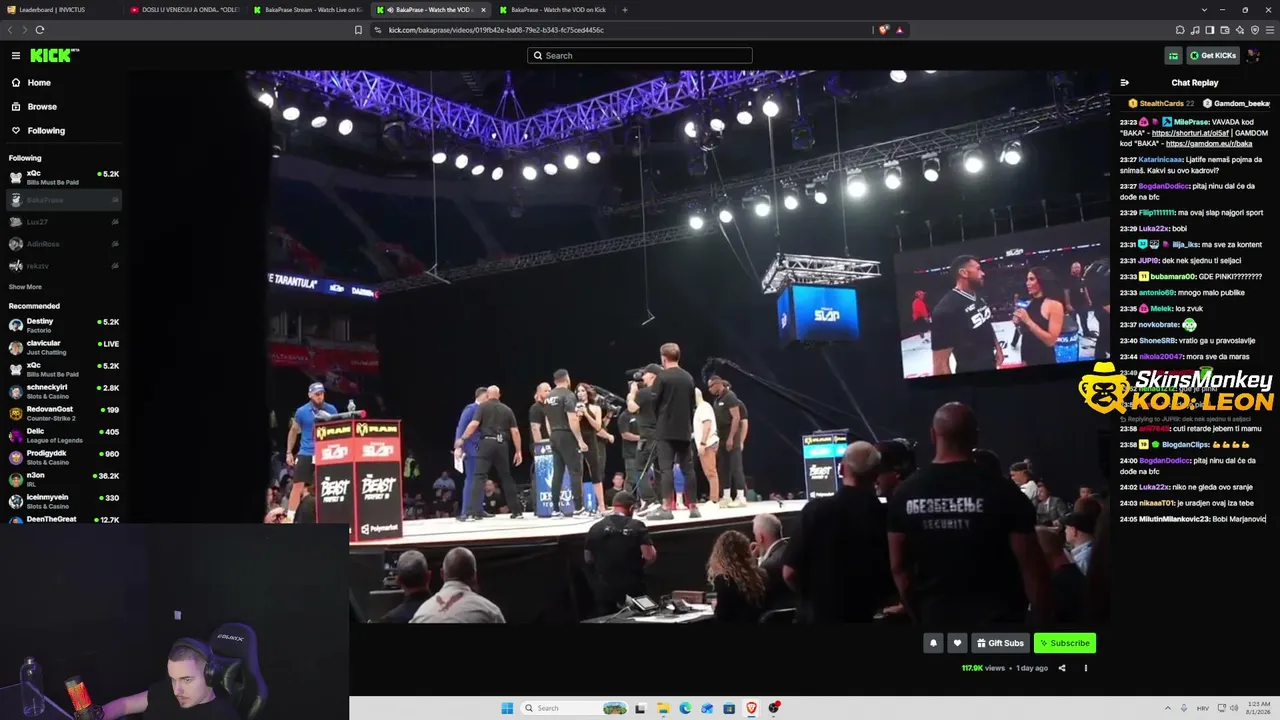Open the Kick hamburger sidebar menu
This screenshot has width=1280, height=720.
coord(16,56)
